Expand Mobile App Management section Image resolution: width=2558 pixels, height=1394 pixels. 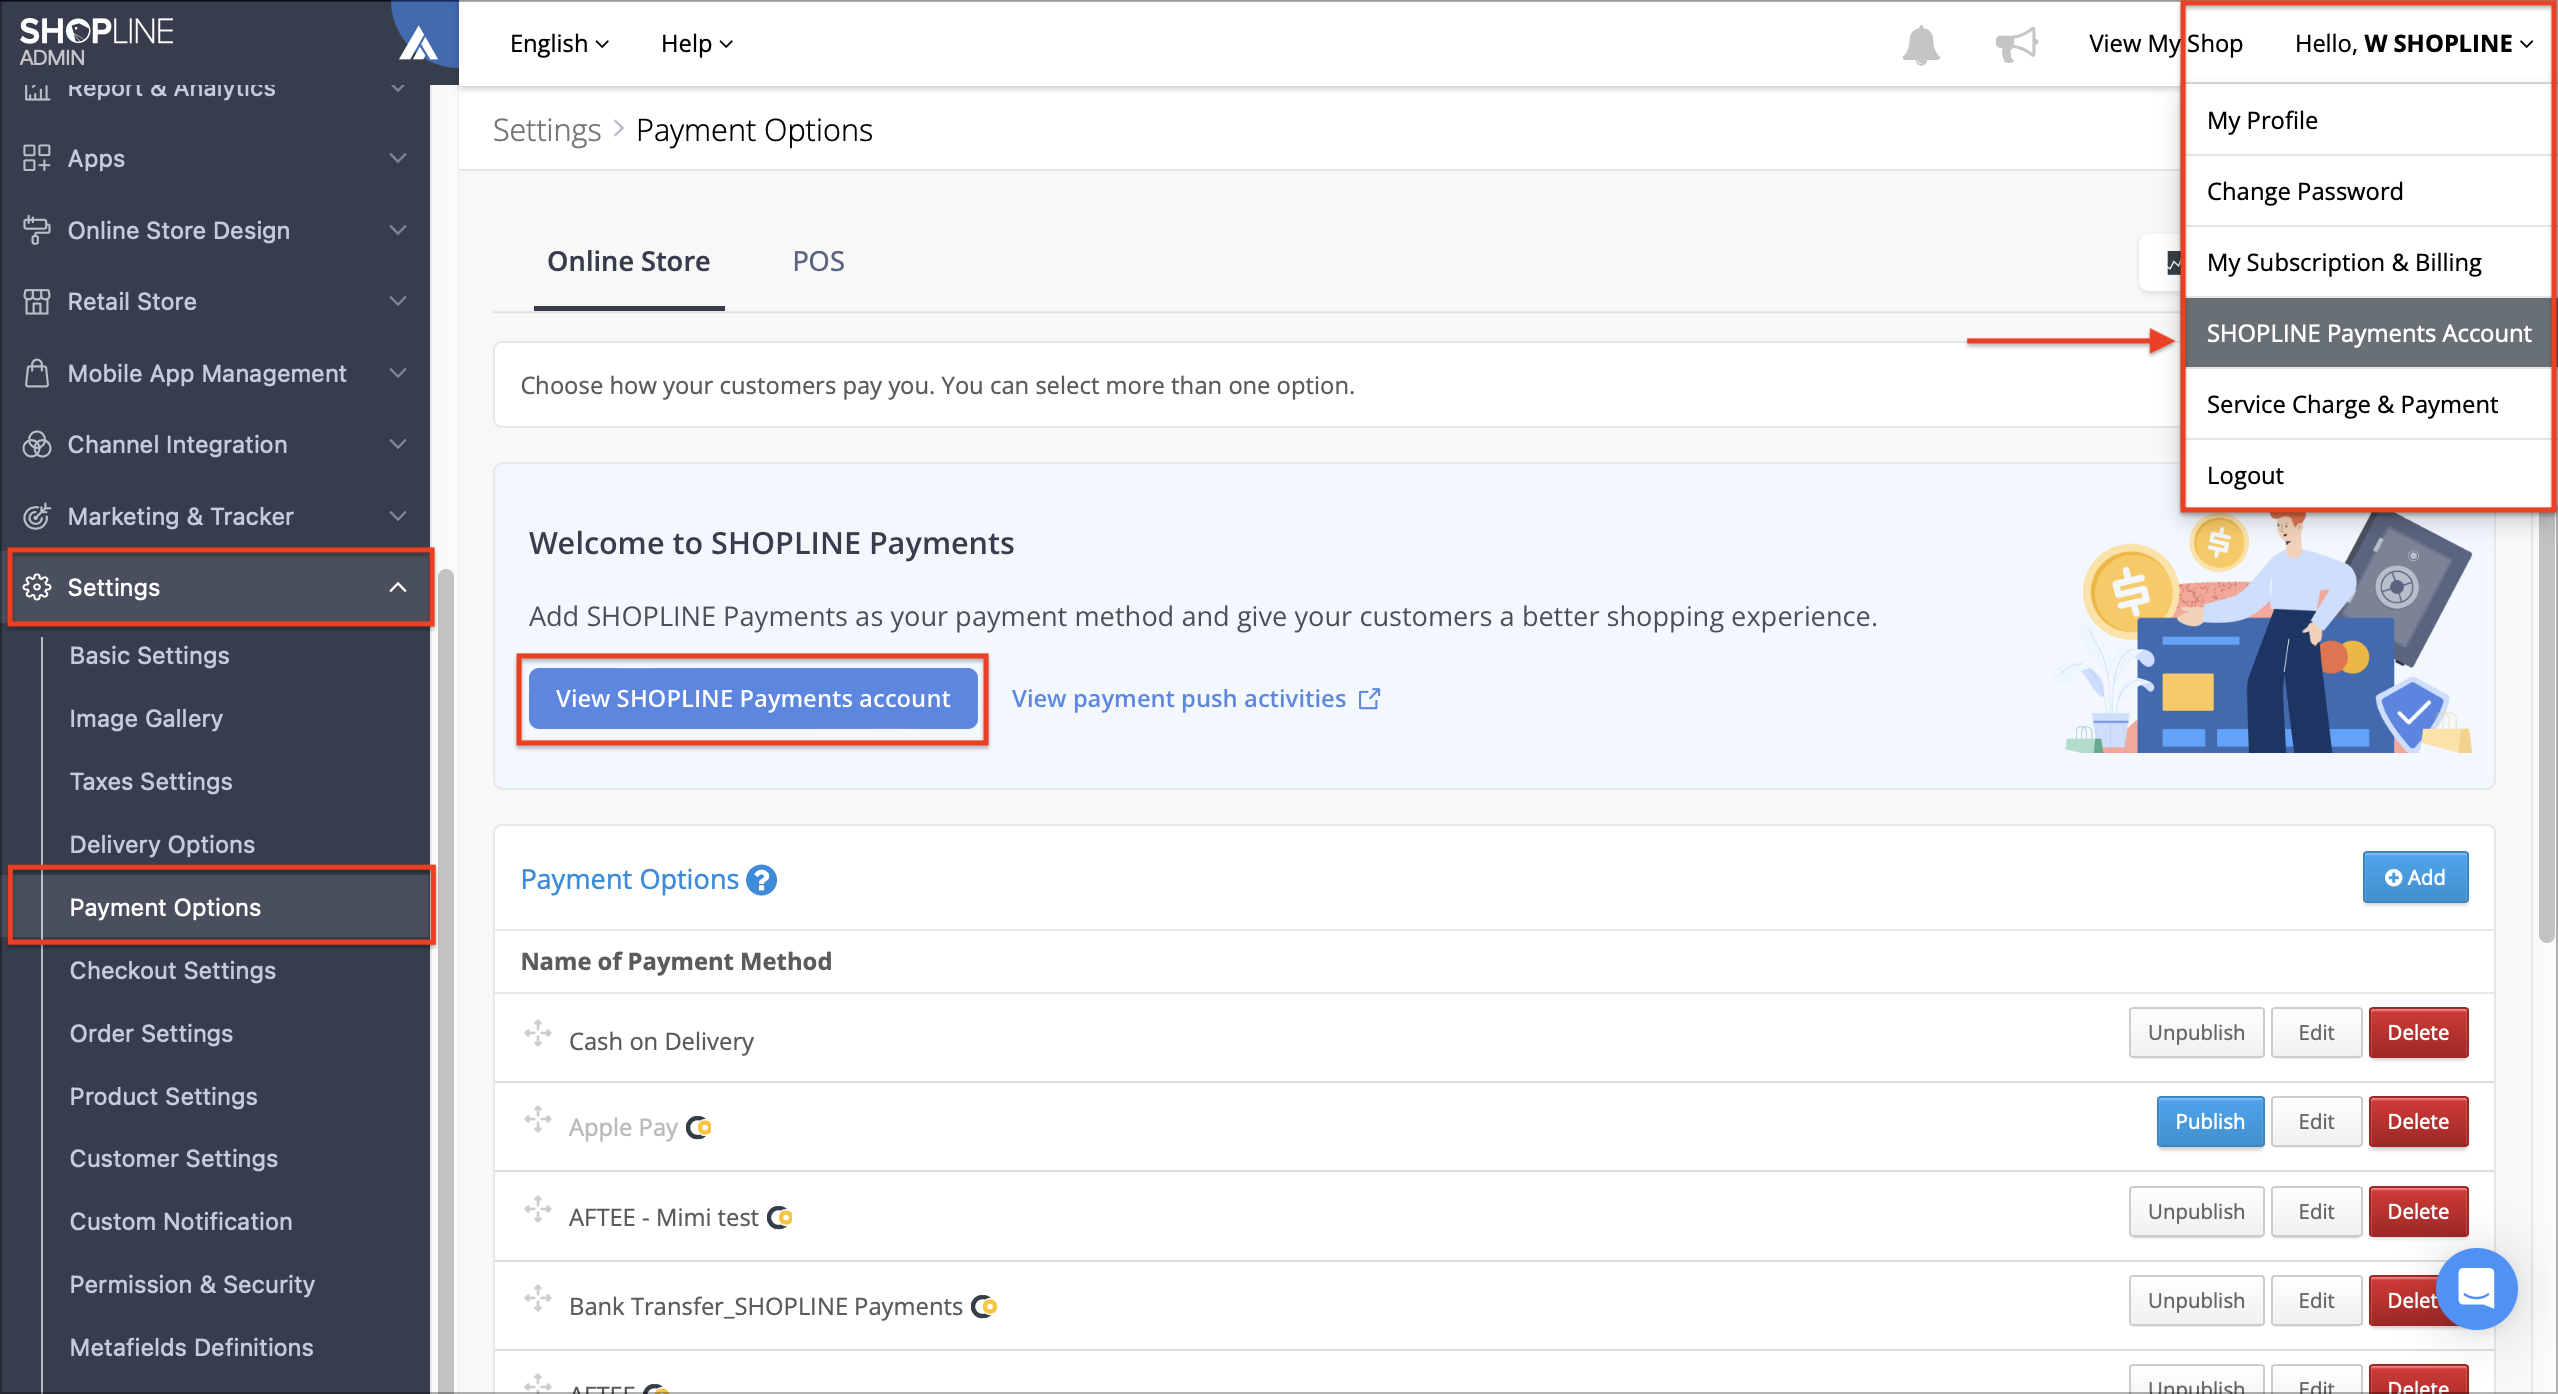click(x=398, y=373)
